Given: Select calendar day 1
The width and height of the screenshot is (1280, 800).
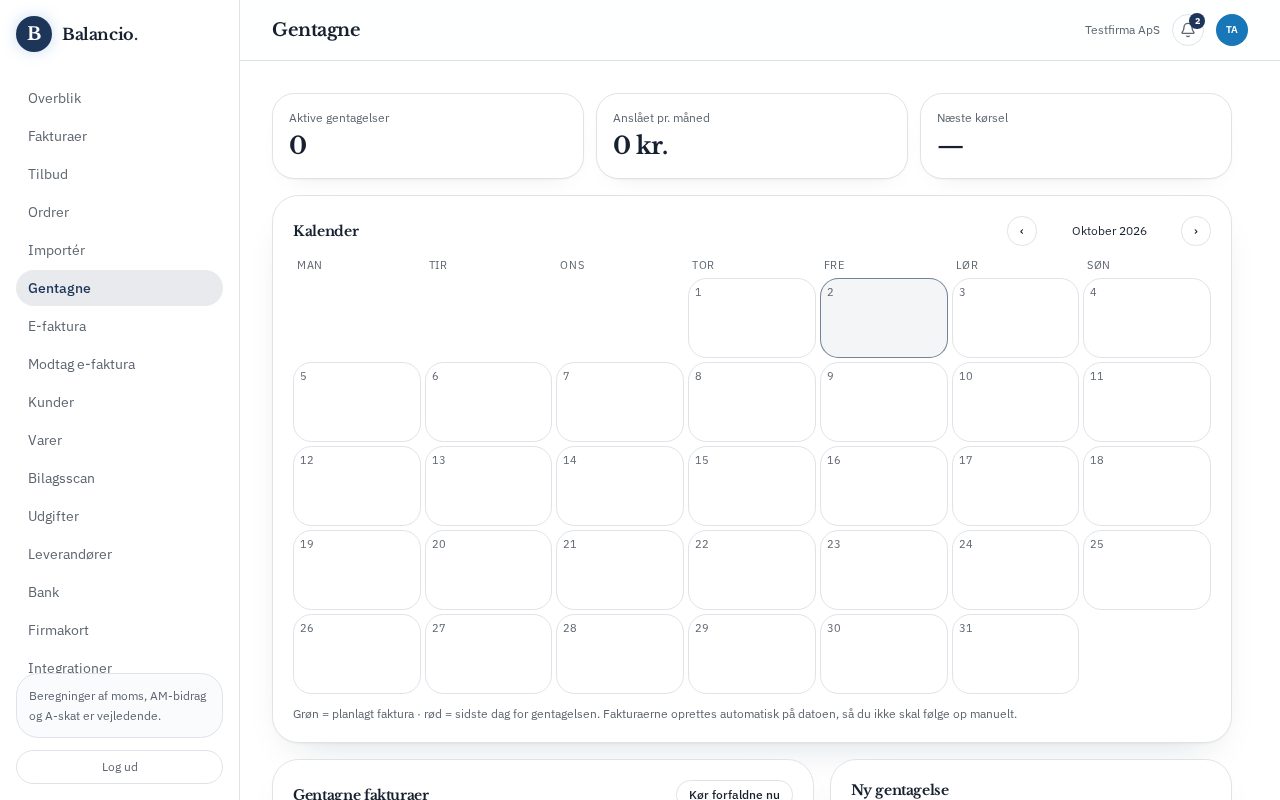Looking at the screenshot, I should (752, 318).
